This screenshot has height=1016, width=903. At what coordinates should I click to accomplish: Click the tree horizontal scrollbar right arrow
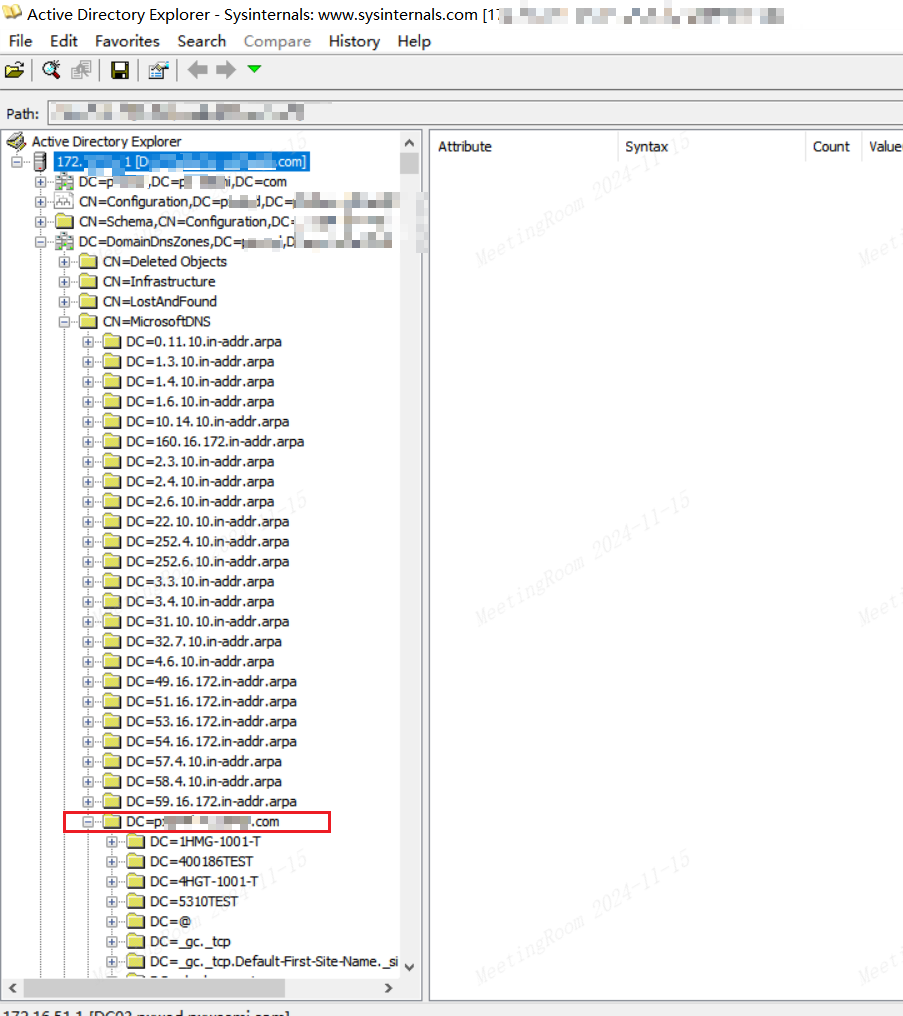pyautogui.click(x=389, y=988)
